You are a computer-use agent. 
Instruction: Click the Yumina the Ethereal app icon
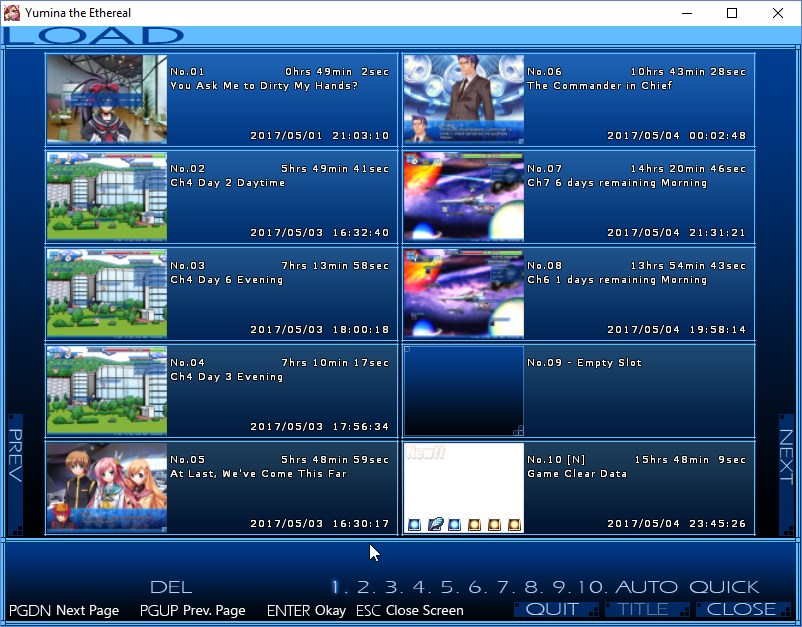(11, 13)
